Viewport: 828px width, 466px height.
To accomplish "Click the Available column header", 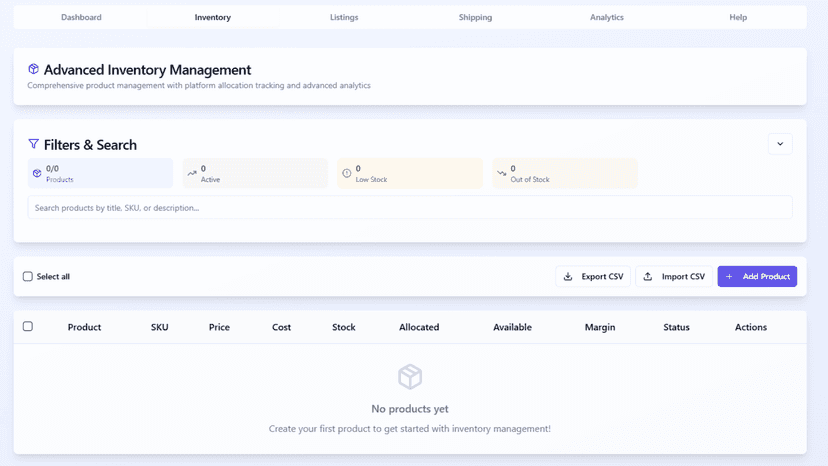I will 512,327.
